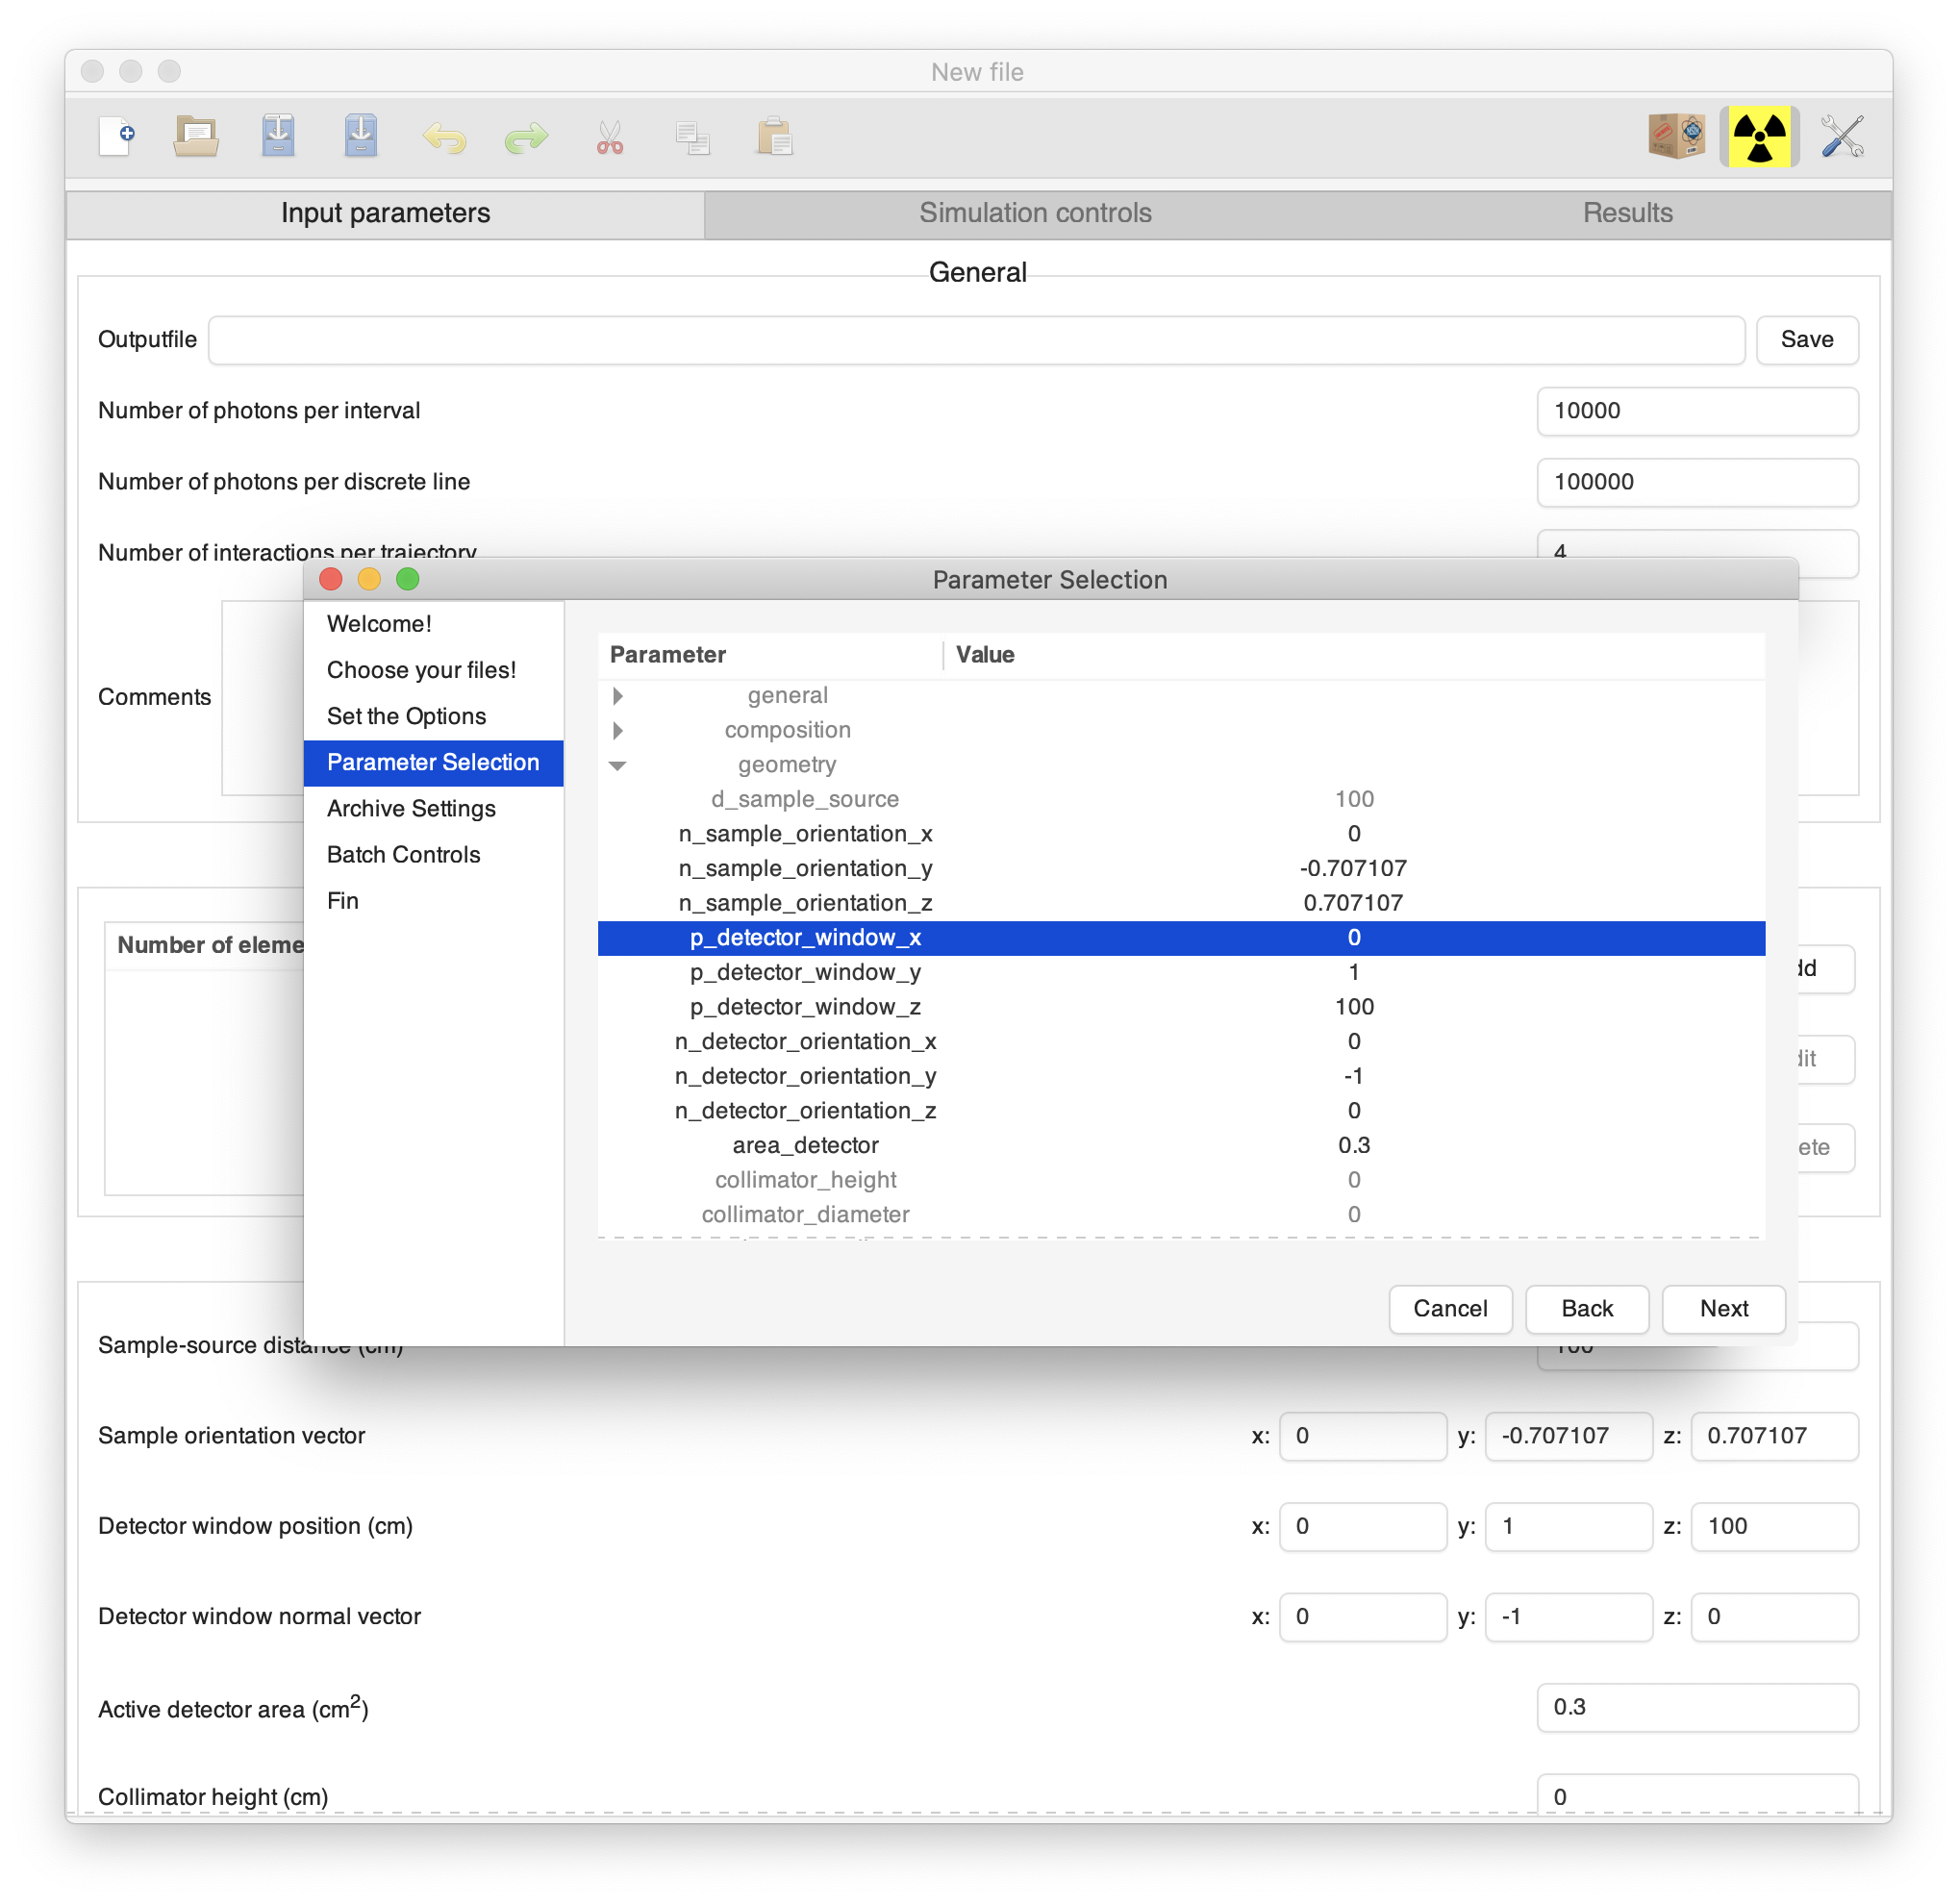Click the new file creation icon
Viewport: 1958px width, 1904px height.
coord(128,135)
